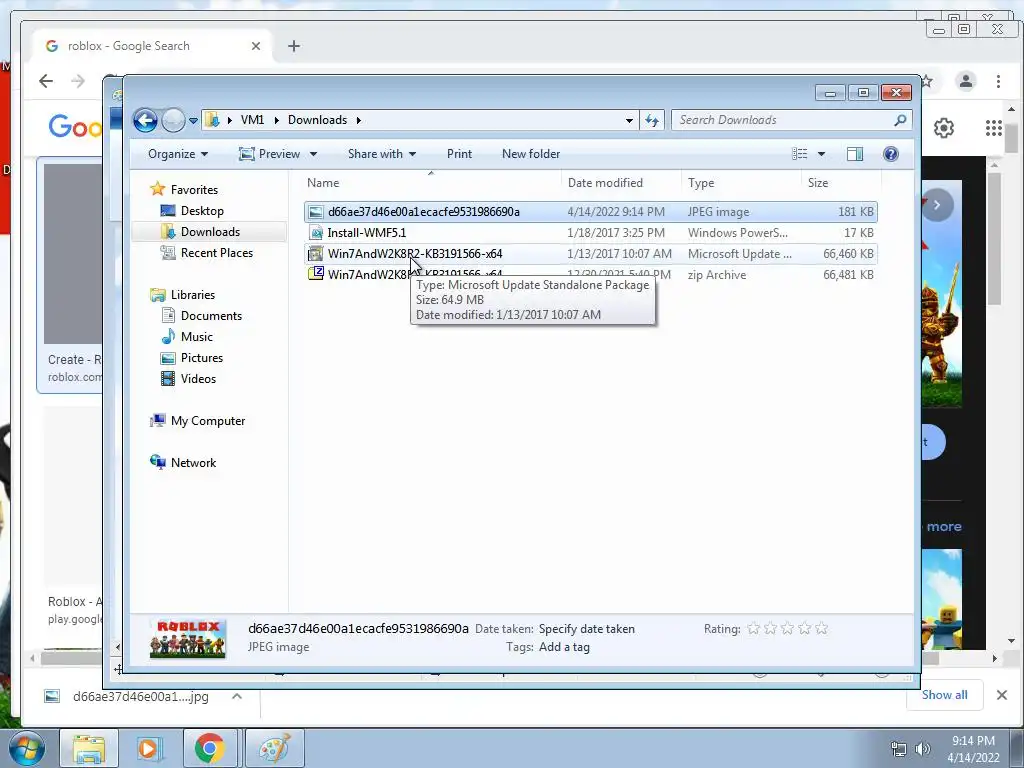Click Downloads in address breadcrumb

[x=317, y=120]
